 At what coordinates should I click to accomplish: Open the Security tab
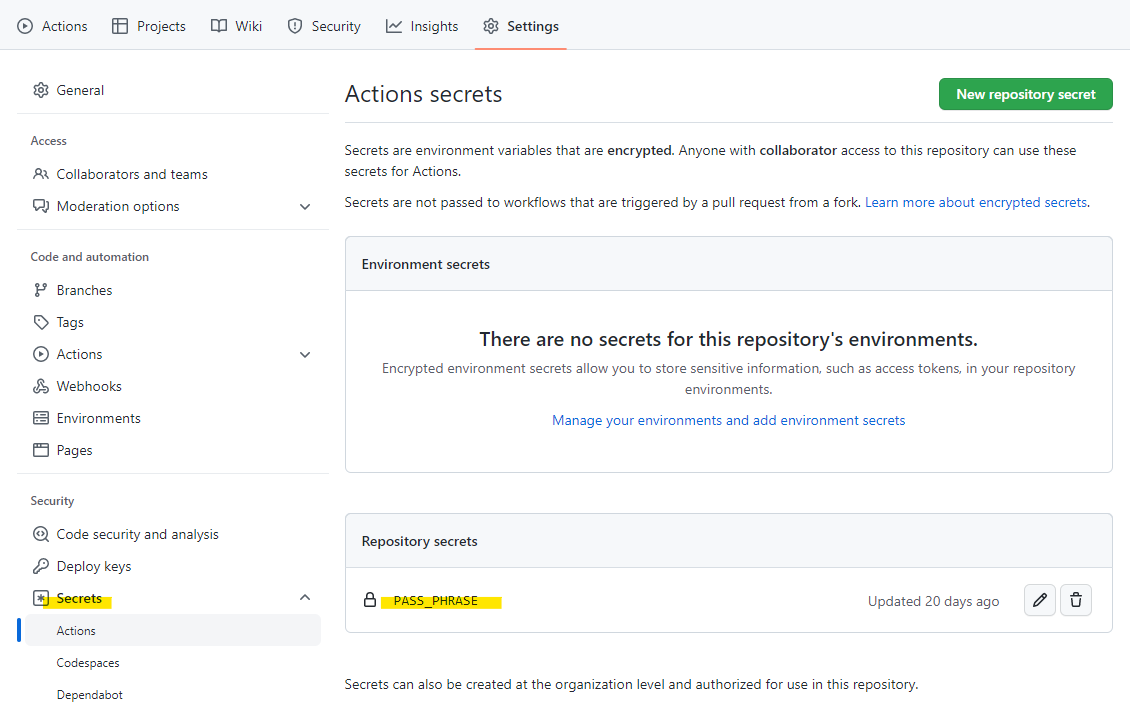[x=323, y=26]
